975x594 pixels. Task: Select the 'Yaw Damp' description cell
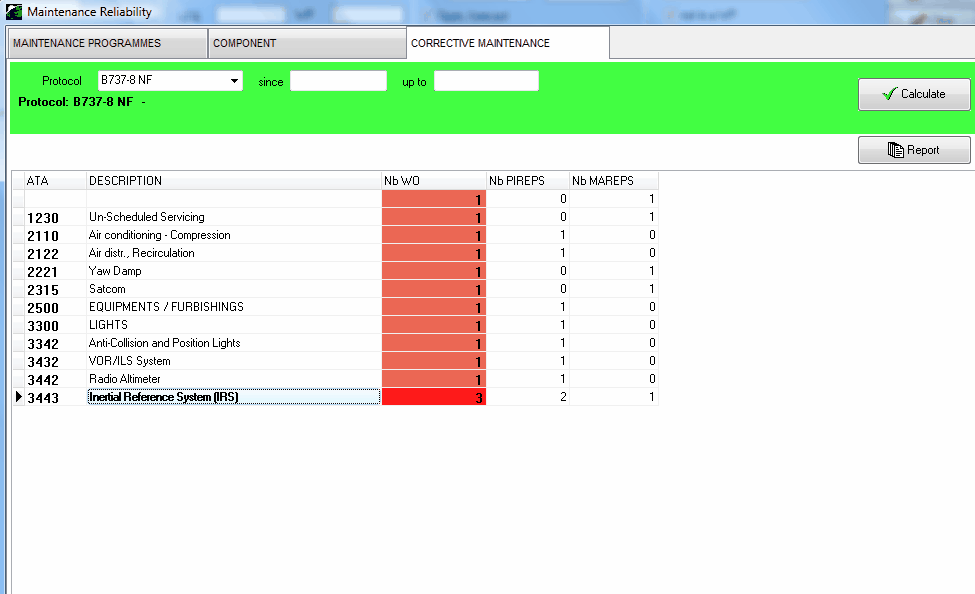click(234, 271)
